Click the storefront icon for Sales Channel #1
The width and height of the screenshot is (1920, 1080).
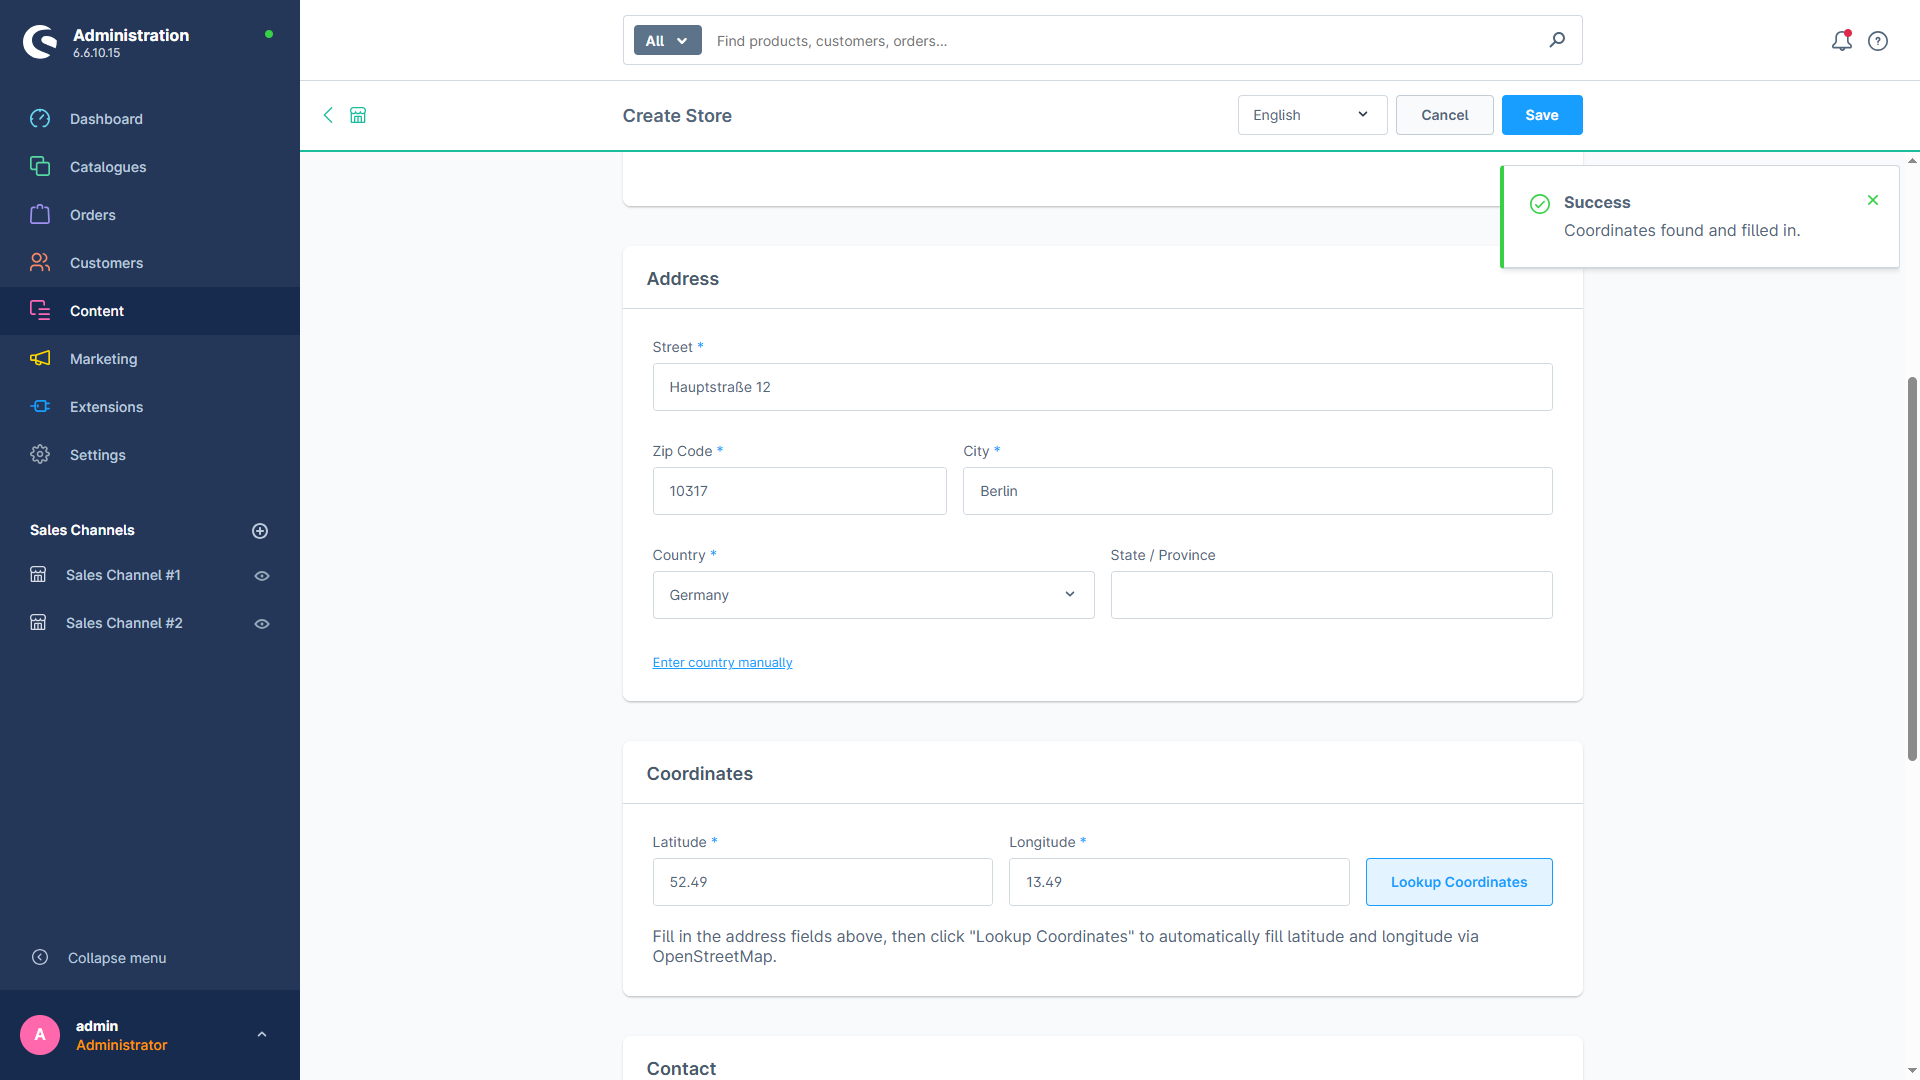[38, 575]
